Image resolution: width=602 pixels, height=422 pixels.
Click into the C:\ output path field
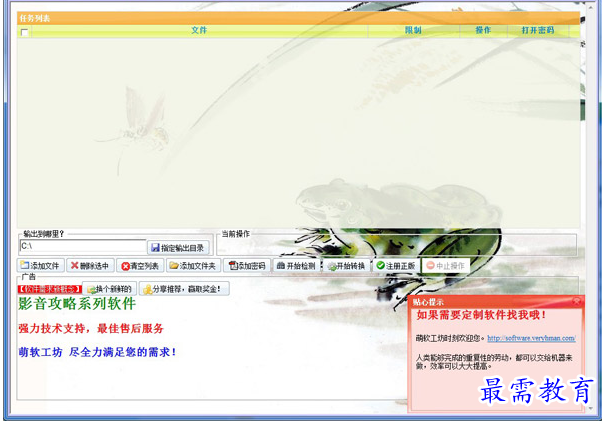83,246
